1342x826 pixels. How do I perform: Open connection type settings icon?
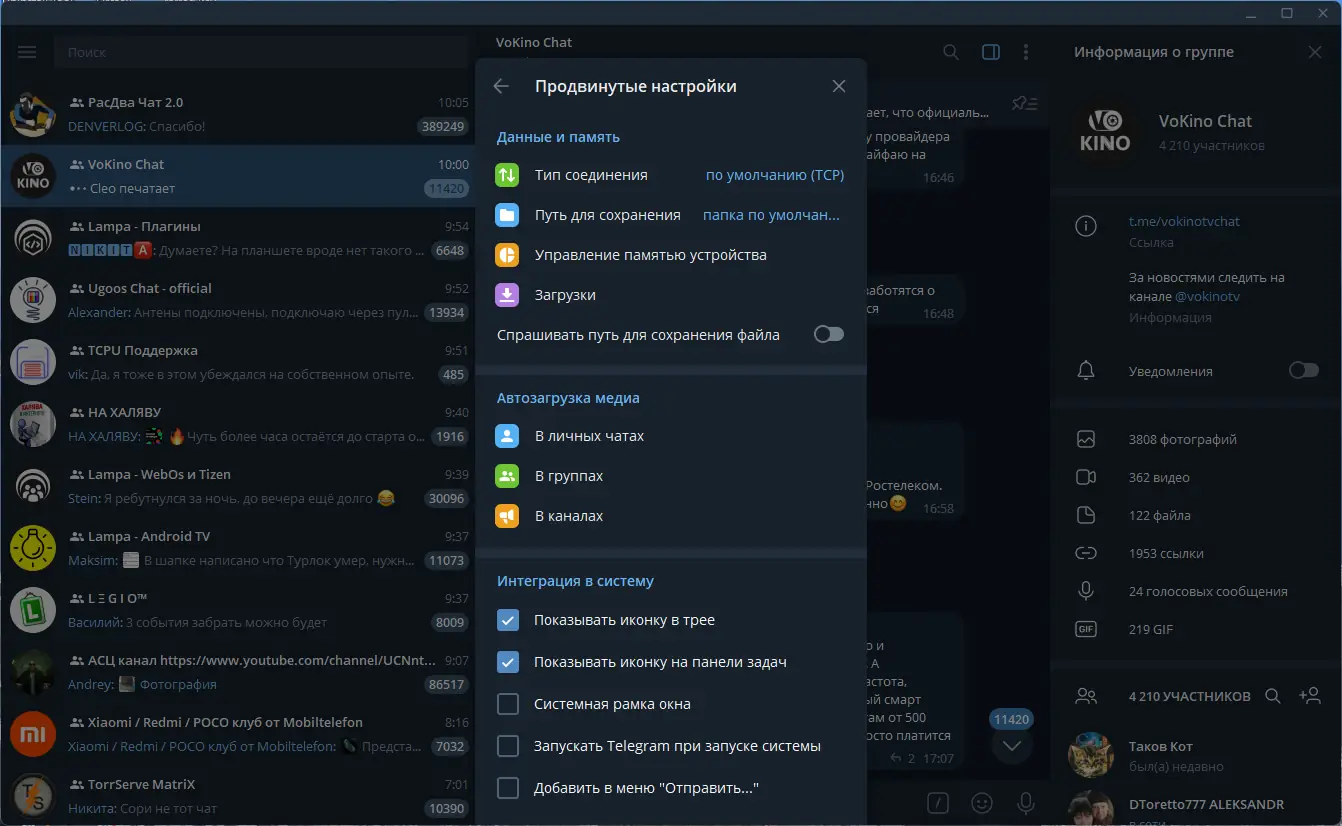click(507, 175)
